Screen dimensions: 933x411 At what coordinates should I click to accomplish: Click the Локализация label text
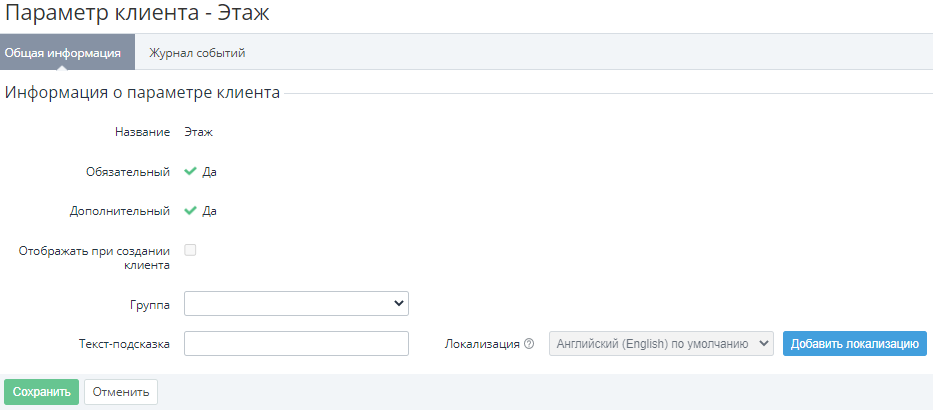(x=483, y=344)
